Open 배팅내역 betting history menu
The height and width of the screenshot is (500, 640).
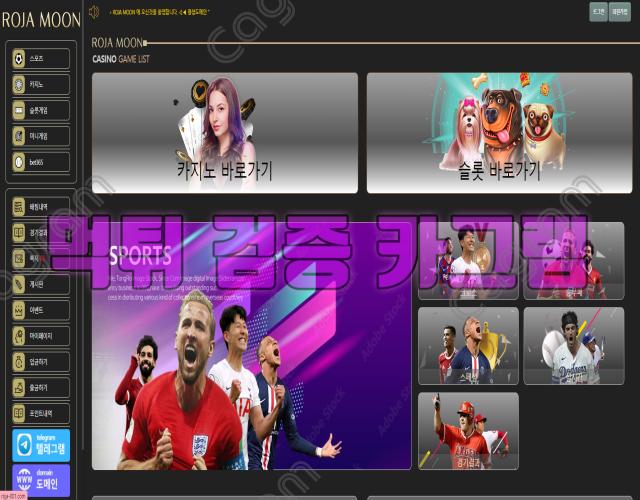[41, 206]
